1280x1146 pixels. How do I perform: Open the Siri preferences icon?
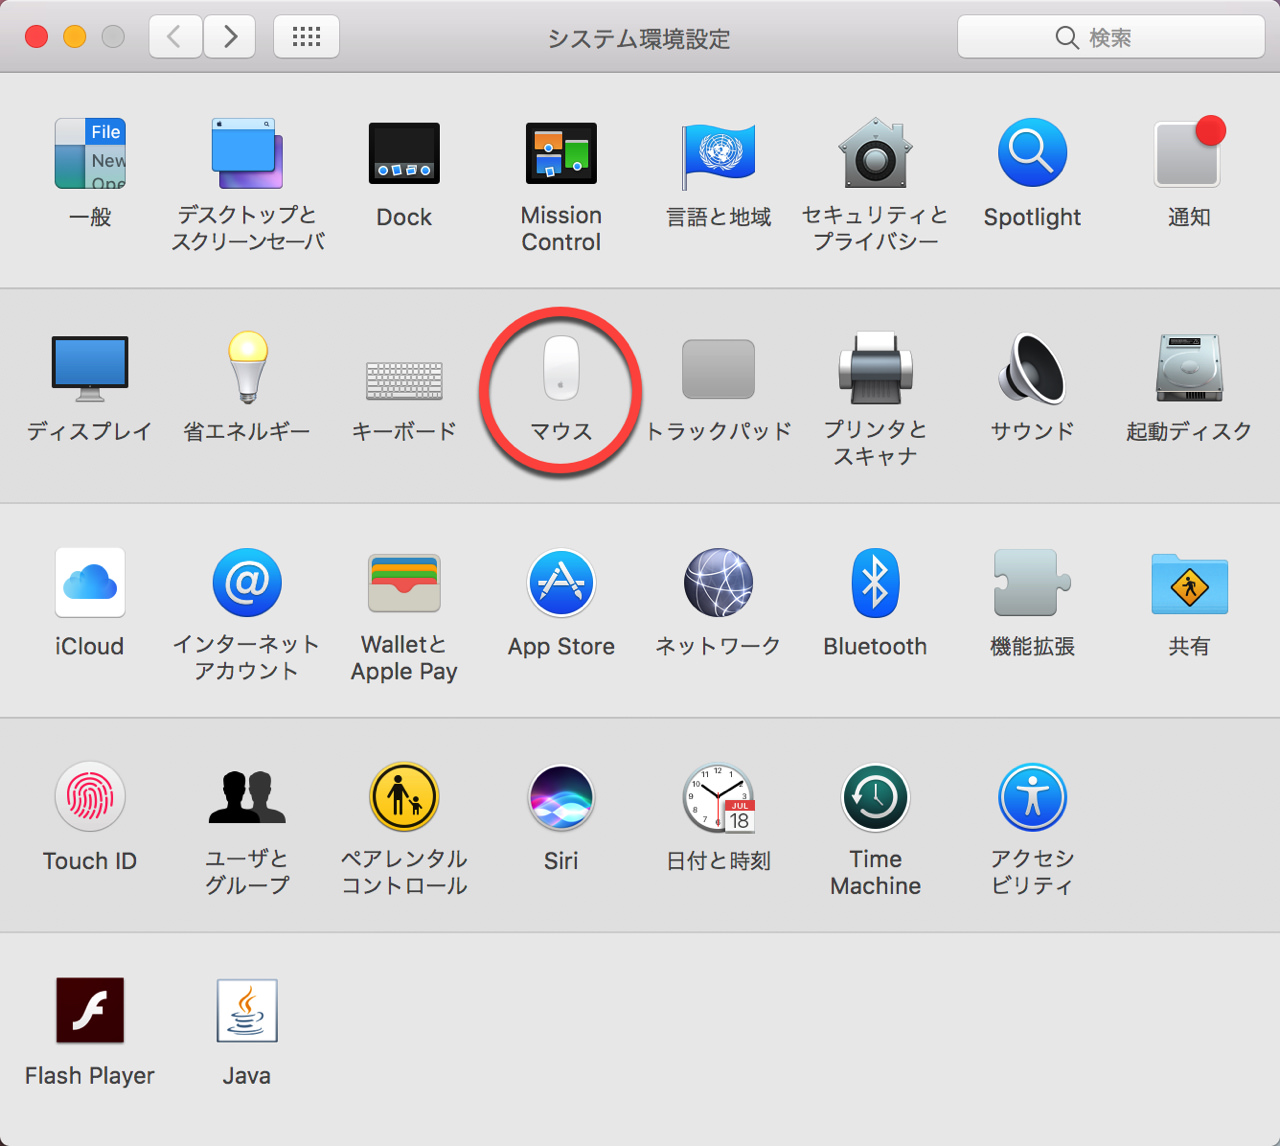pyautogui.click(x=561, y=797)
